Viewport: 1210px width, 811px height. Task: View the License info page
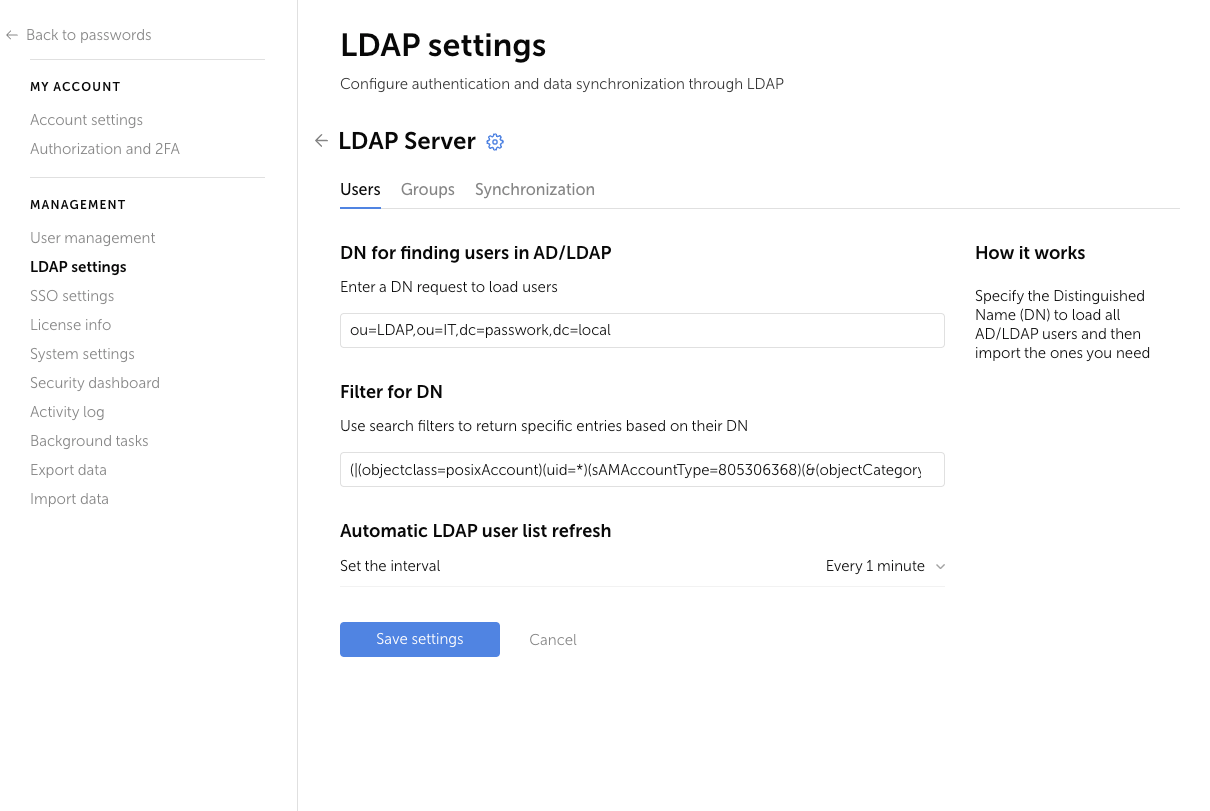pos(70,324)
